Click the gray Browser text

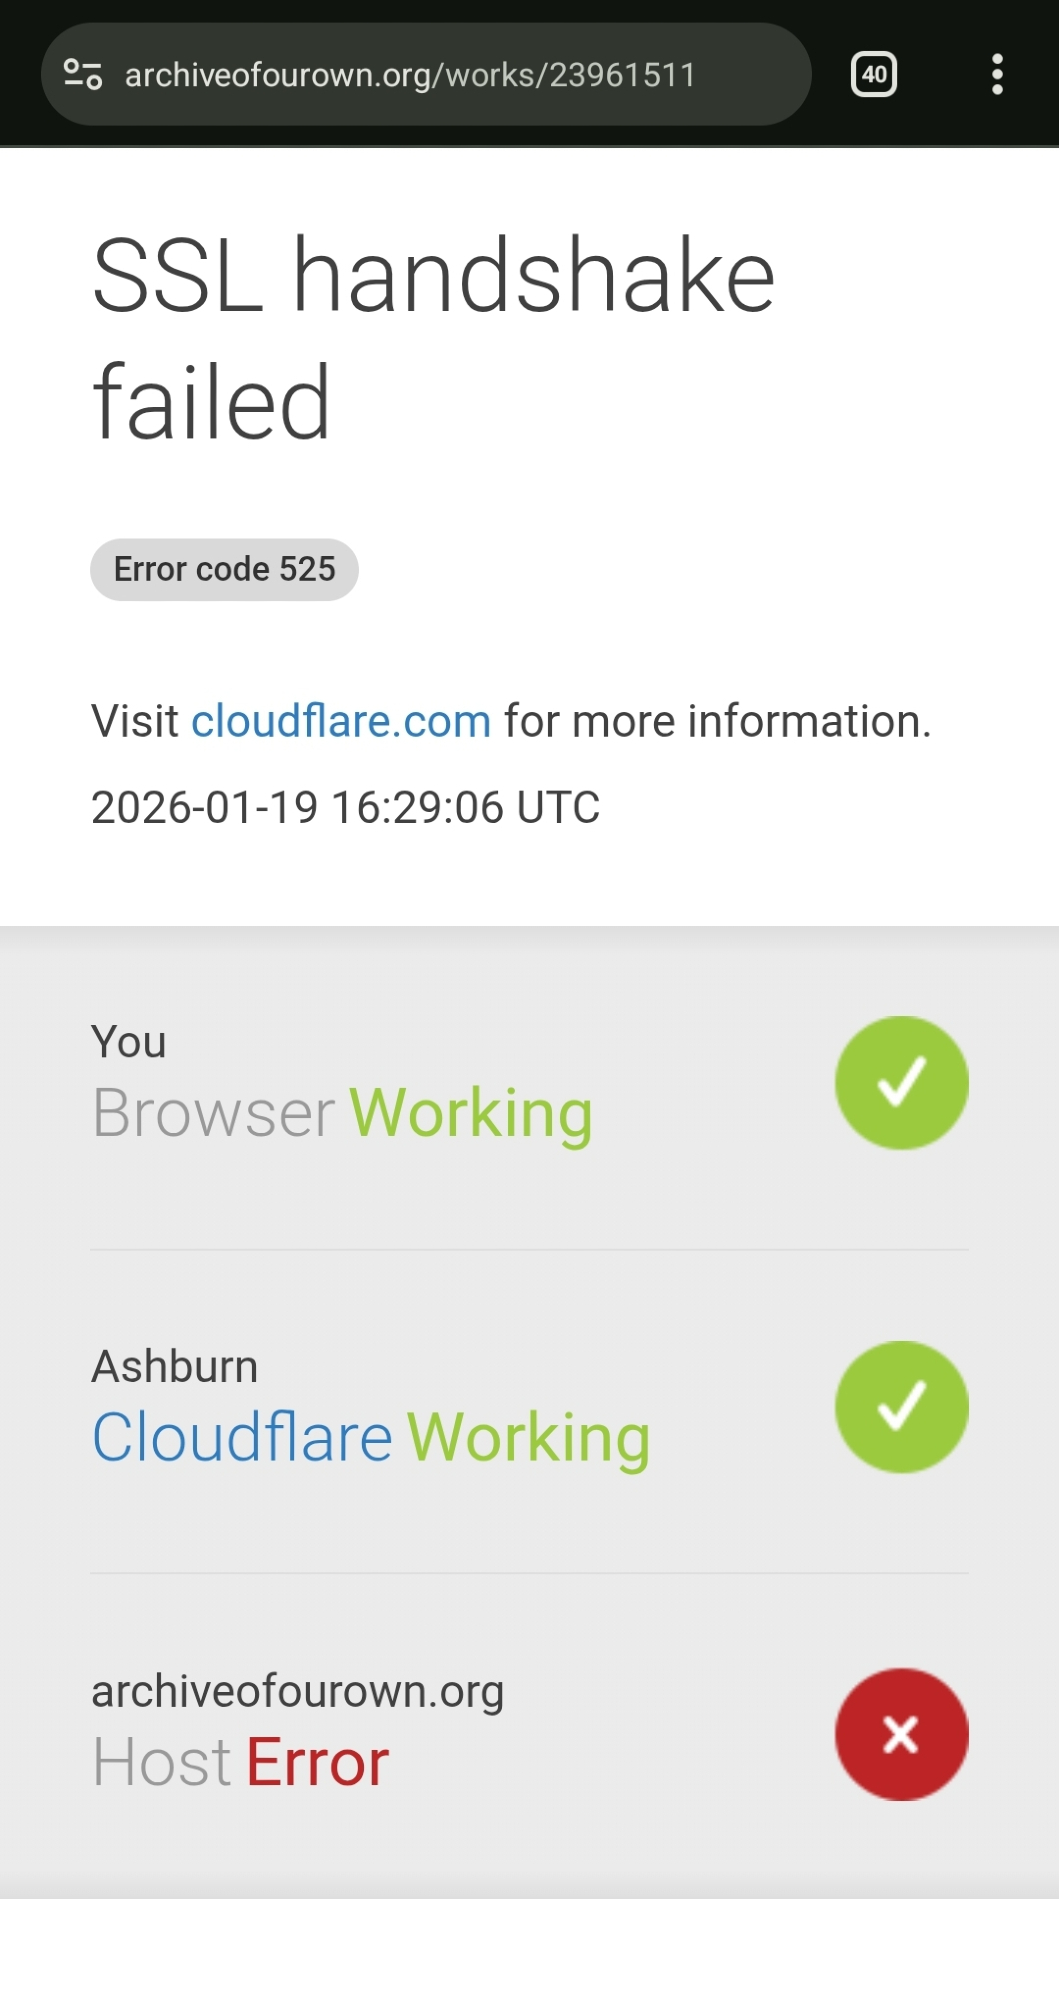pyautogui.click(x=213, y=1113)
